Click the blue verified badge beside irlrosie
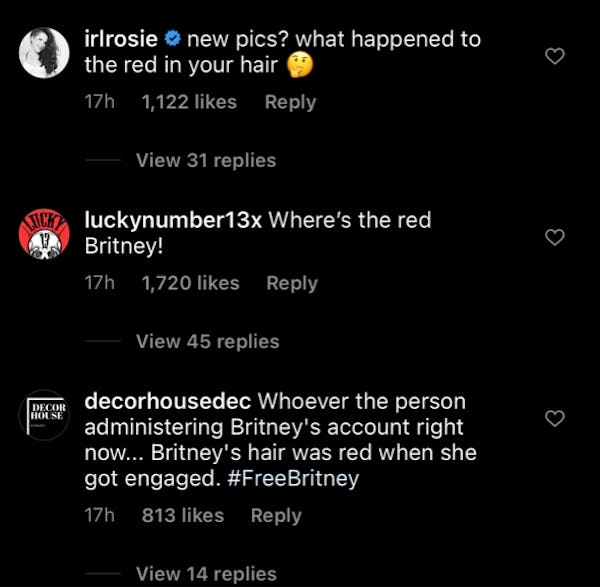600x587 pixels. [173, 39]
